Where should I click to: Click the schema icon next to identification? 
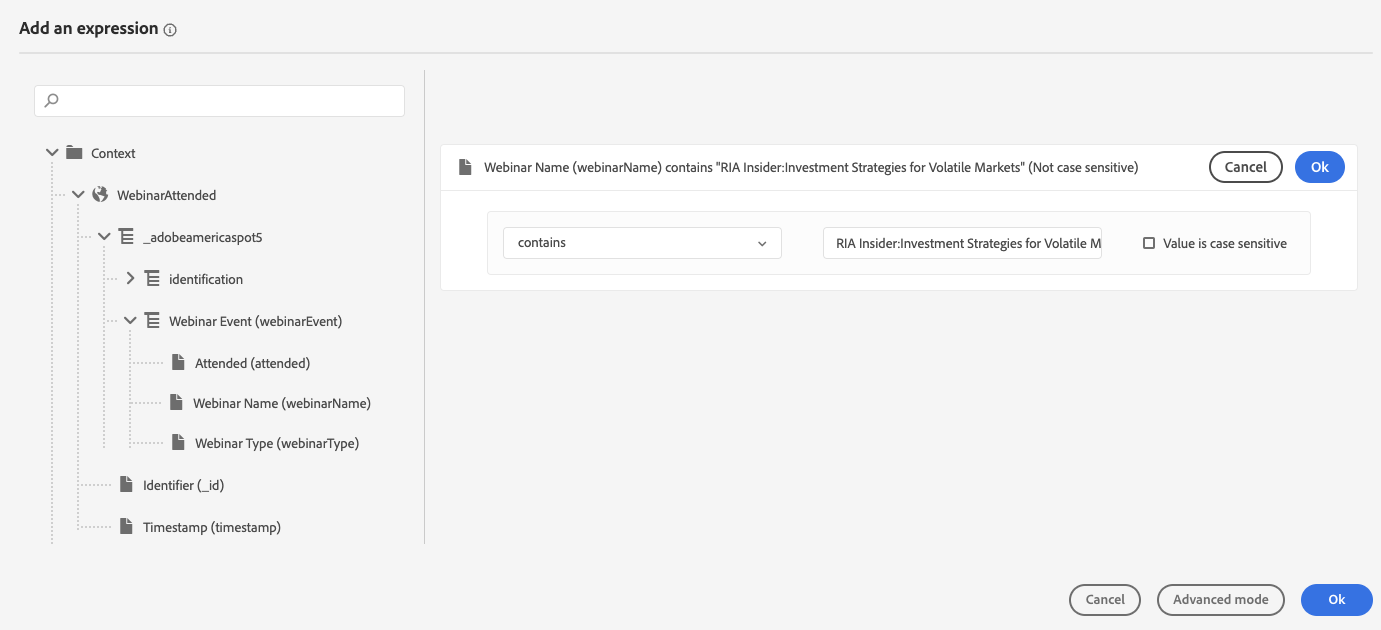coord(152,279)
